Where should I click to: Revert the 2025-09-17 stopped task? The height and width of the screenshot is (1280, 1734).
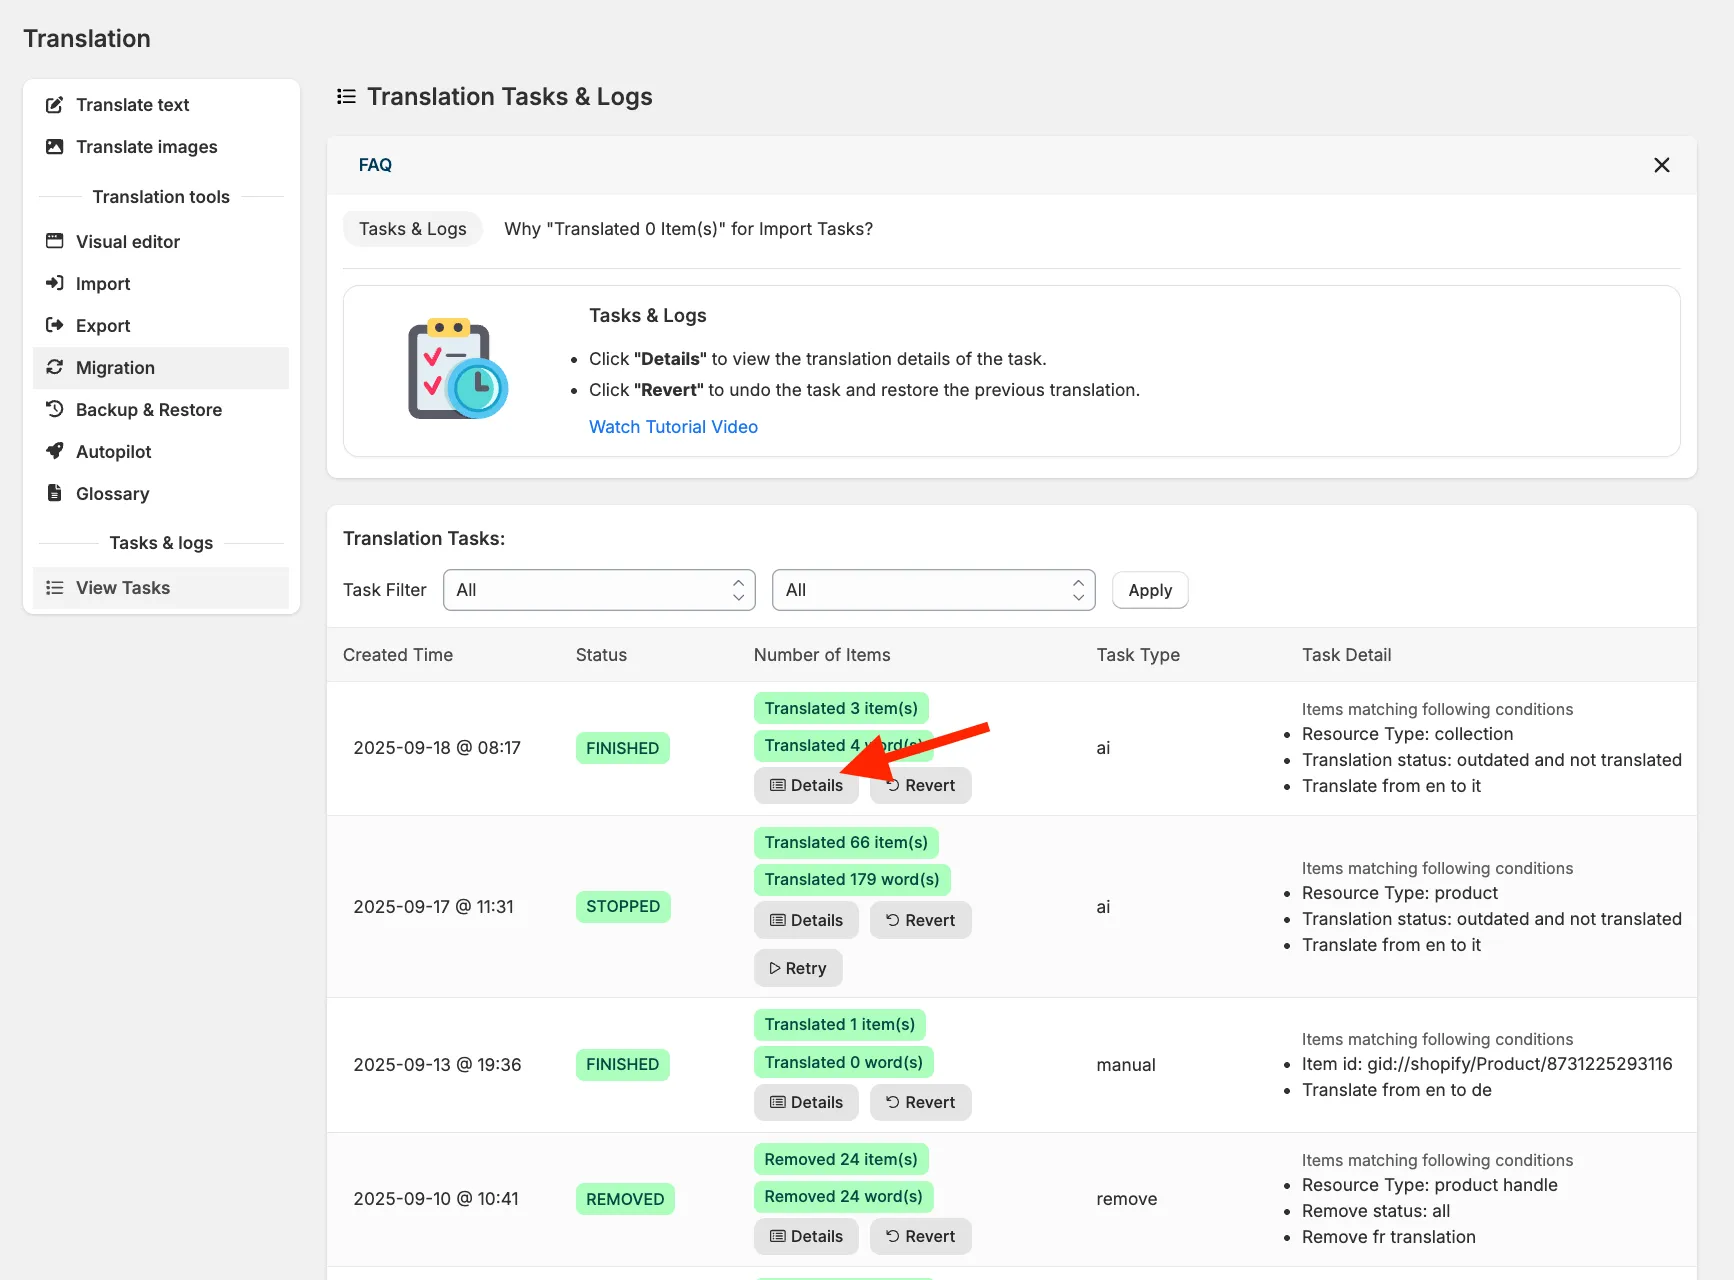click(x=920, y=920)
